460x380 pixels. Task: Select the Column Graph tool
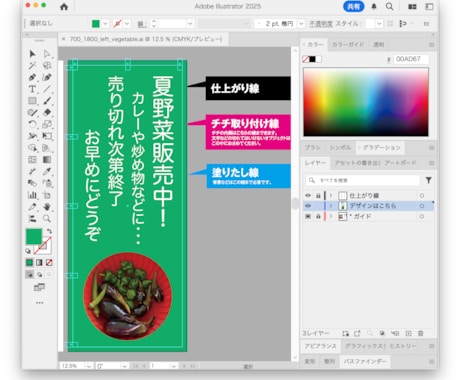[32, 195]
